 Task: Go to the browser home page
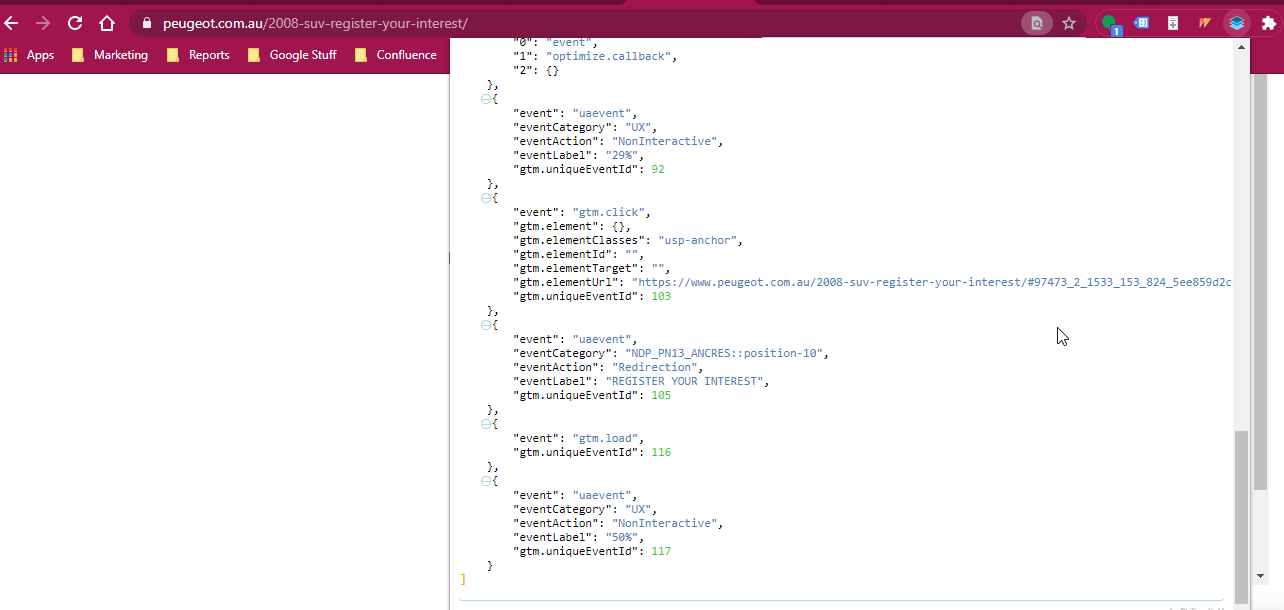(107, 23)
